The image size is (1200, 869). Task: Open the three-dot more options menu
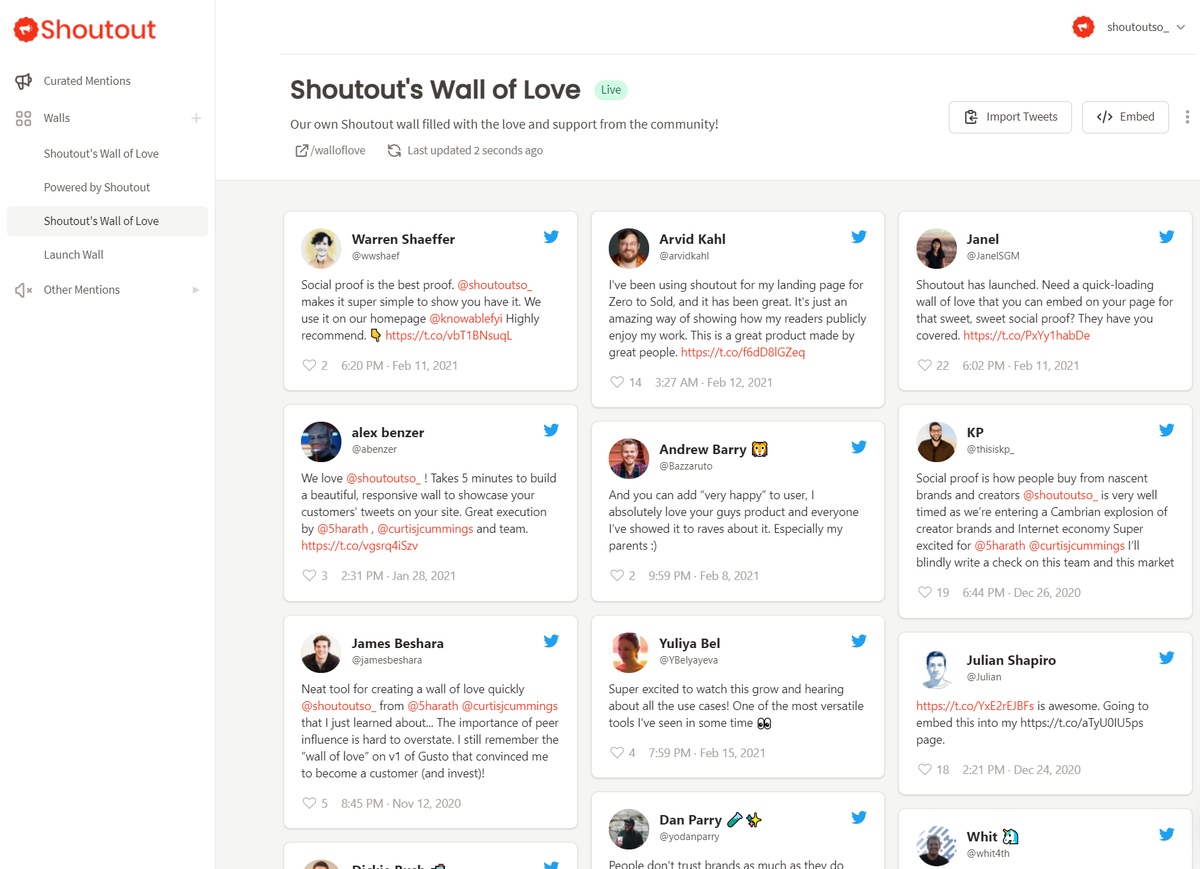[x=1187, y=117]
